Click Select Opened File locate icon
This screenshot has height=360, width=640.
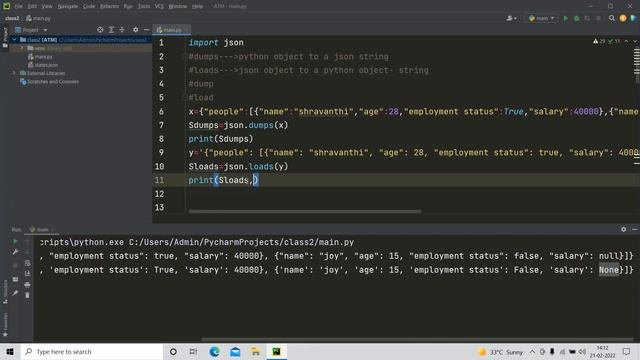coord(100,30)
